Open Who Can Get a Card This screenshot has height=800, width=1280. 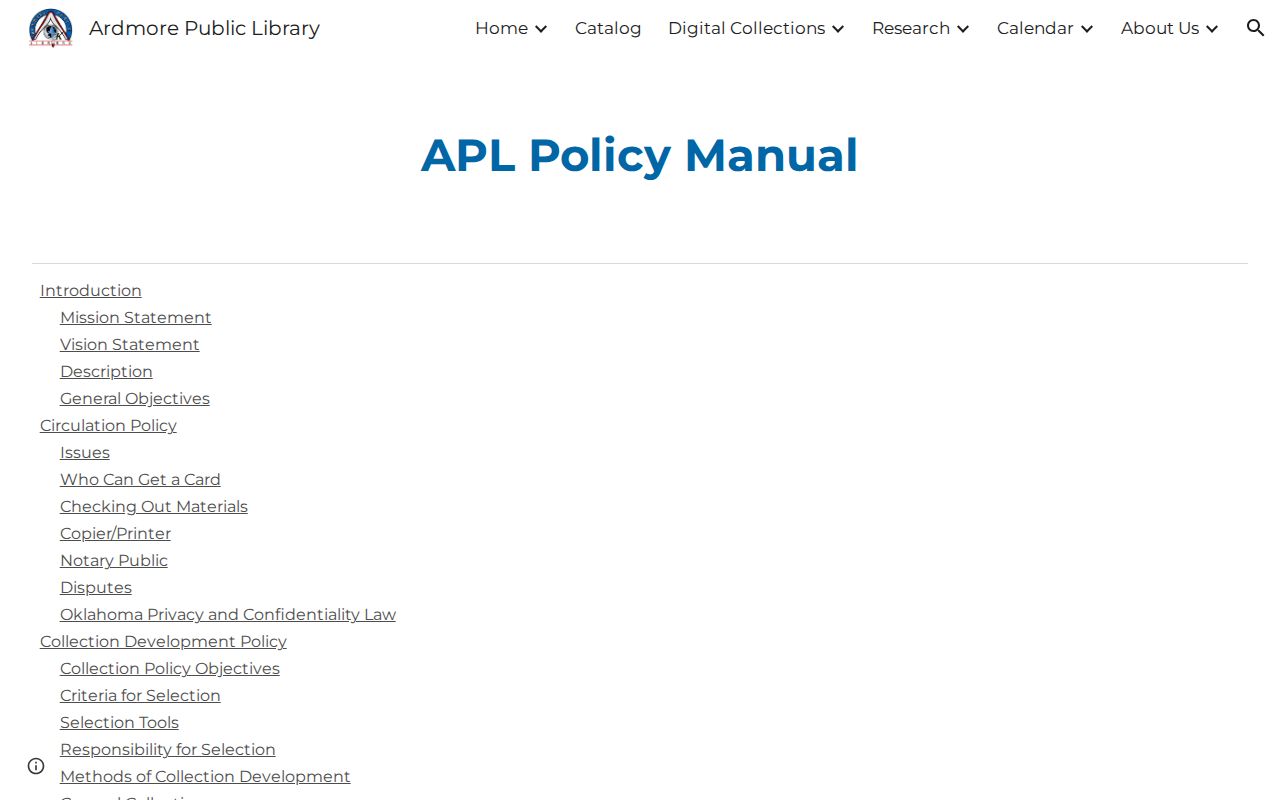[140, 479]
